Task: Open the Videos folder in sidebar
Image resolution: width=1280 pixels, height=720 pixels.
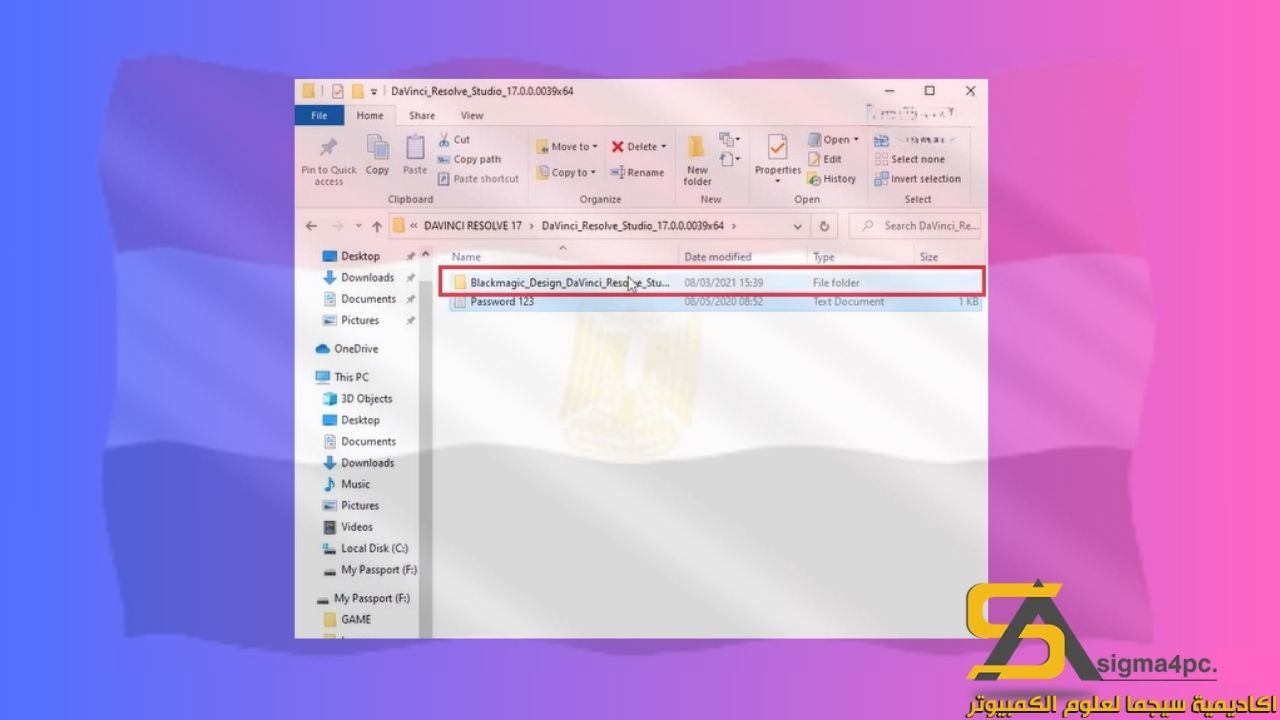Action: tap(347, 527)
